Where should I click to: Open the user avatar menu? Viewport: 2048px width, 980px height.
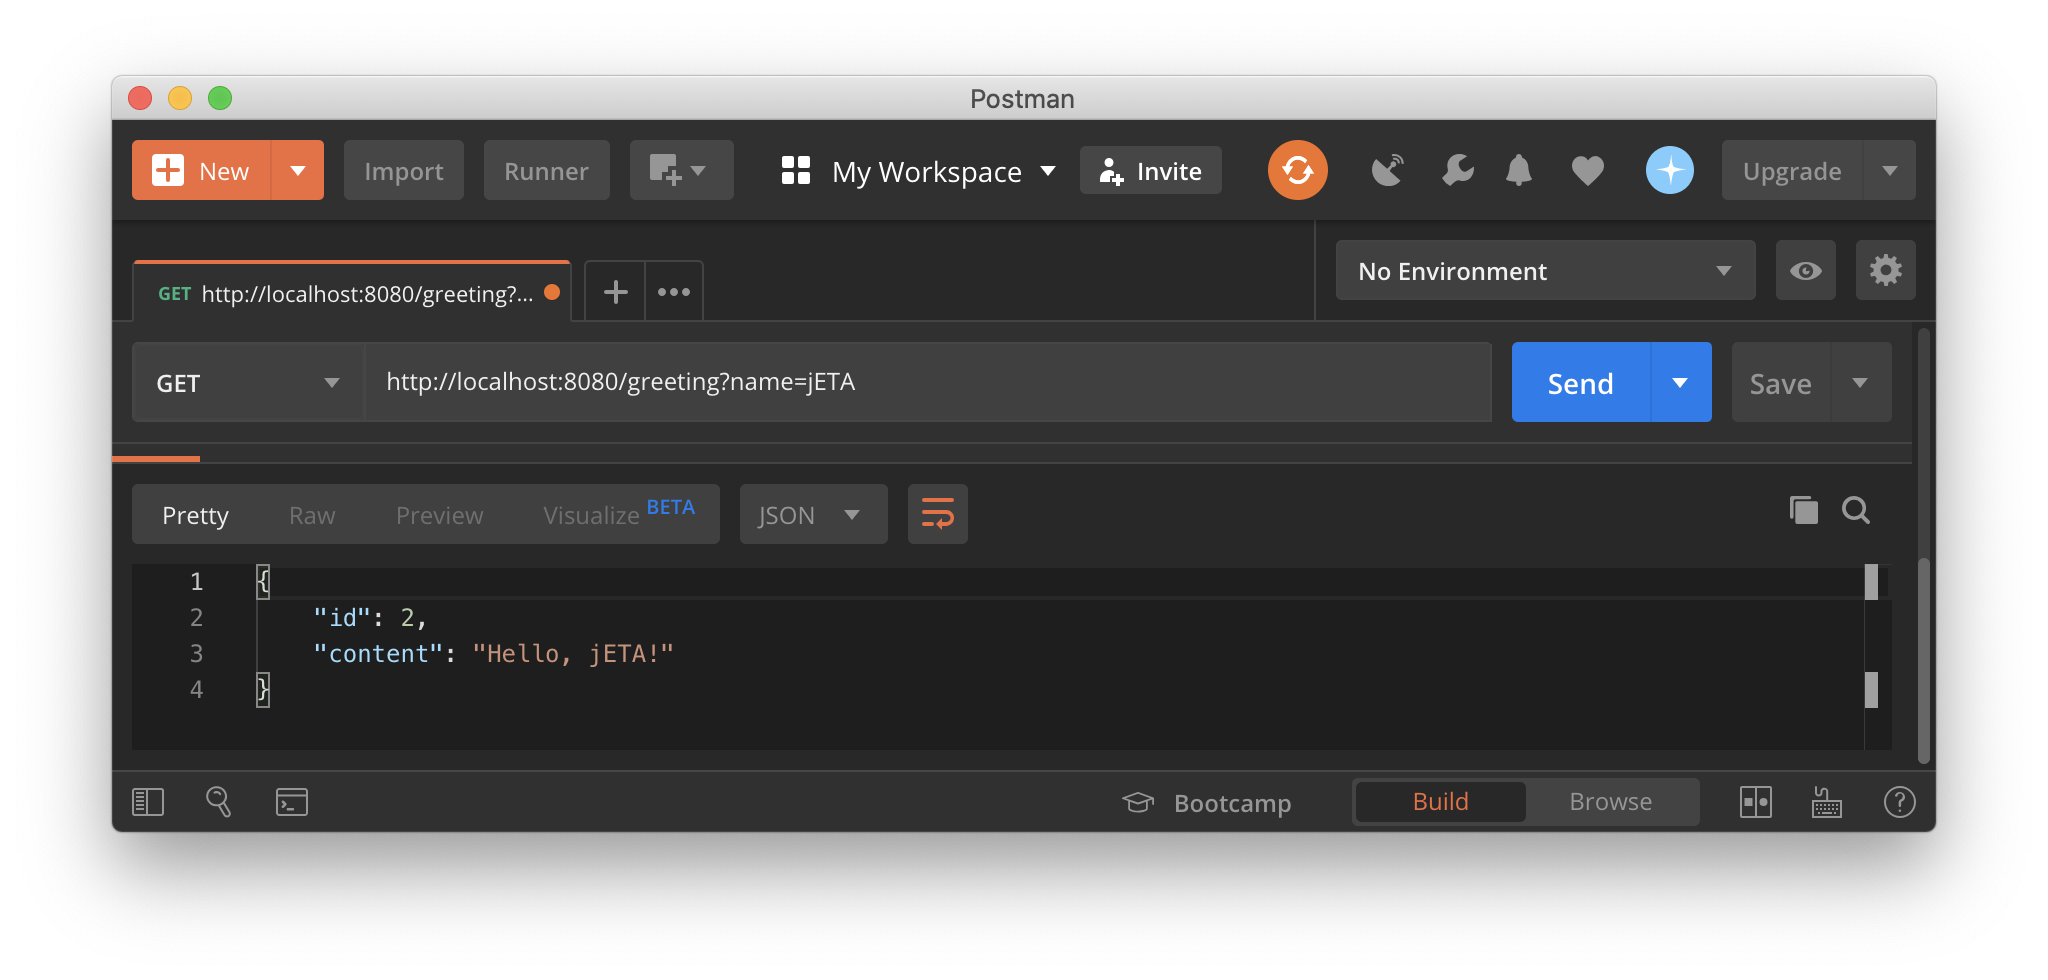[x=1669, y=170]
